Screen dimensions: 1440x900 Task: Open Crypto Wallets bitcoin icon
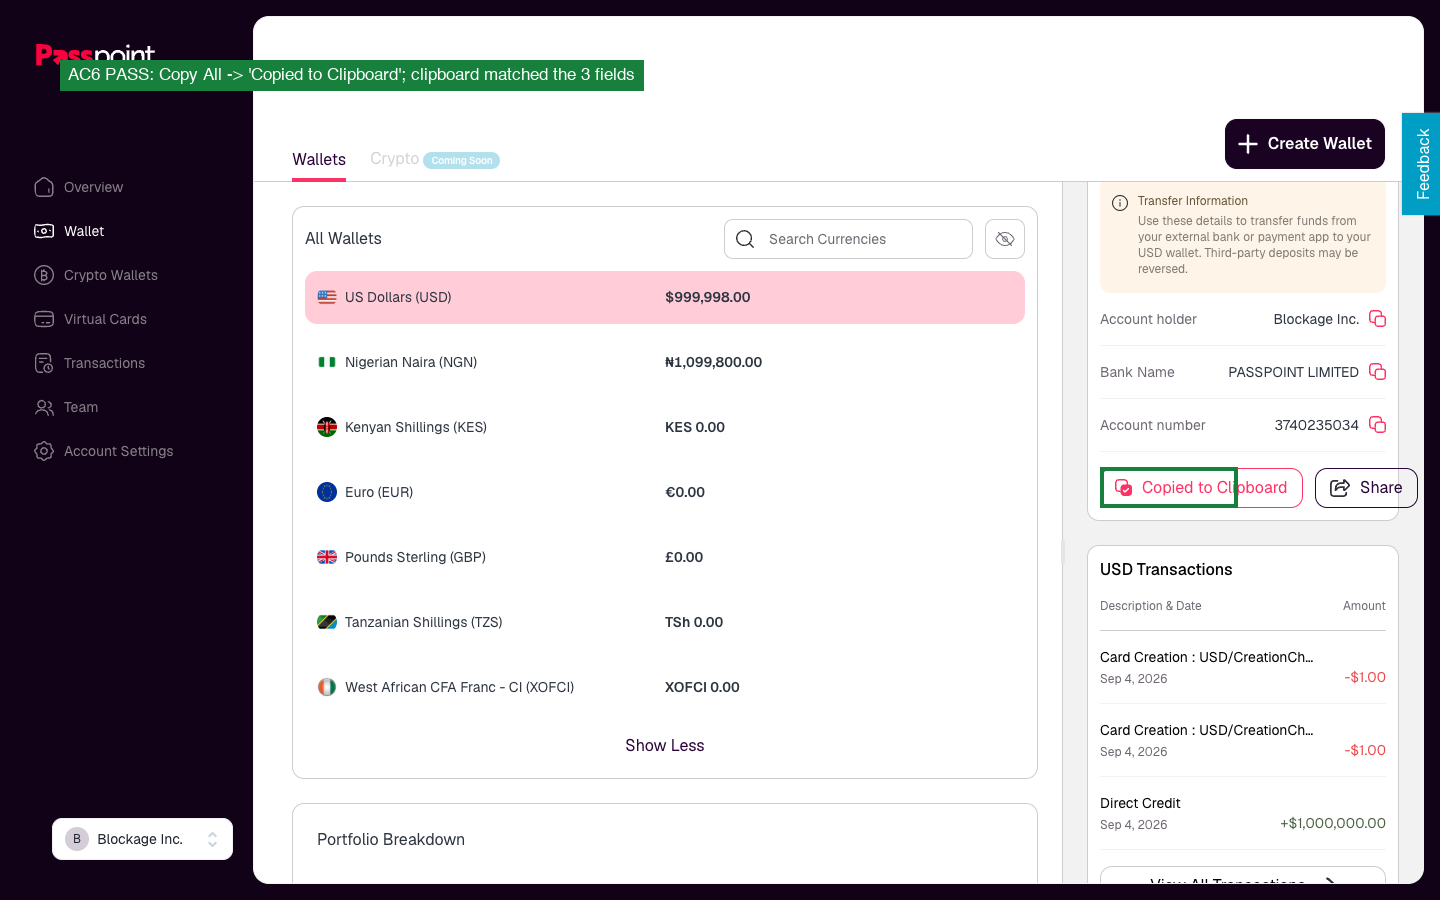pyautogui.click(x=44, y=275)
